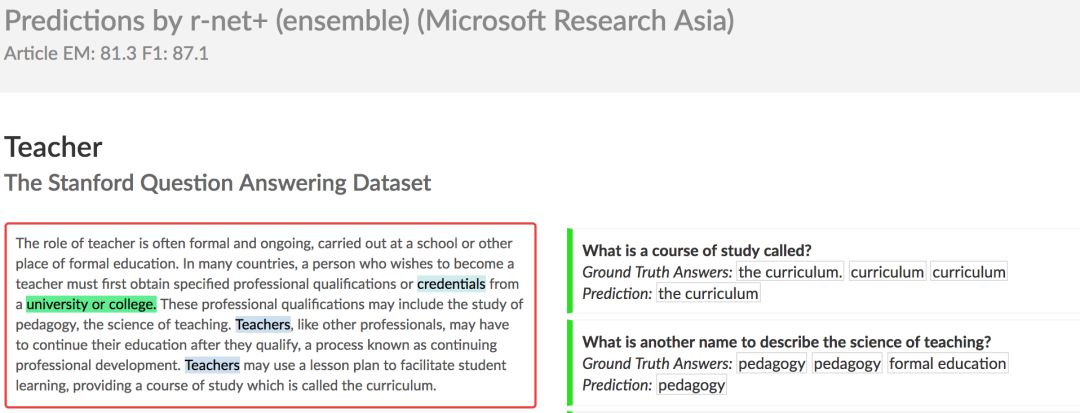1080x413 pixels.
Task: Click the last "curriculum" ground truth answer box
Action: (x=968, y=272)
